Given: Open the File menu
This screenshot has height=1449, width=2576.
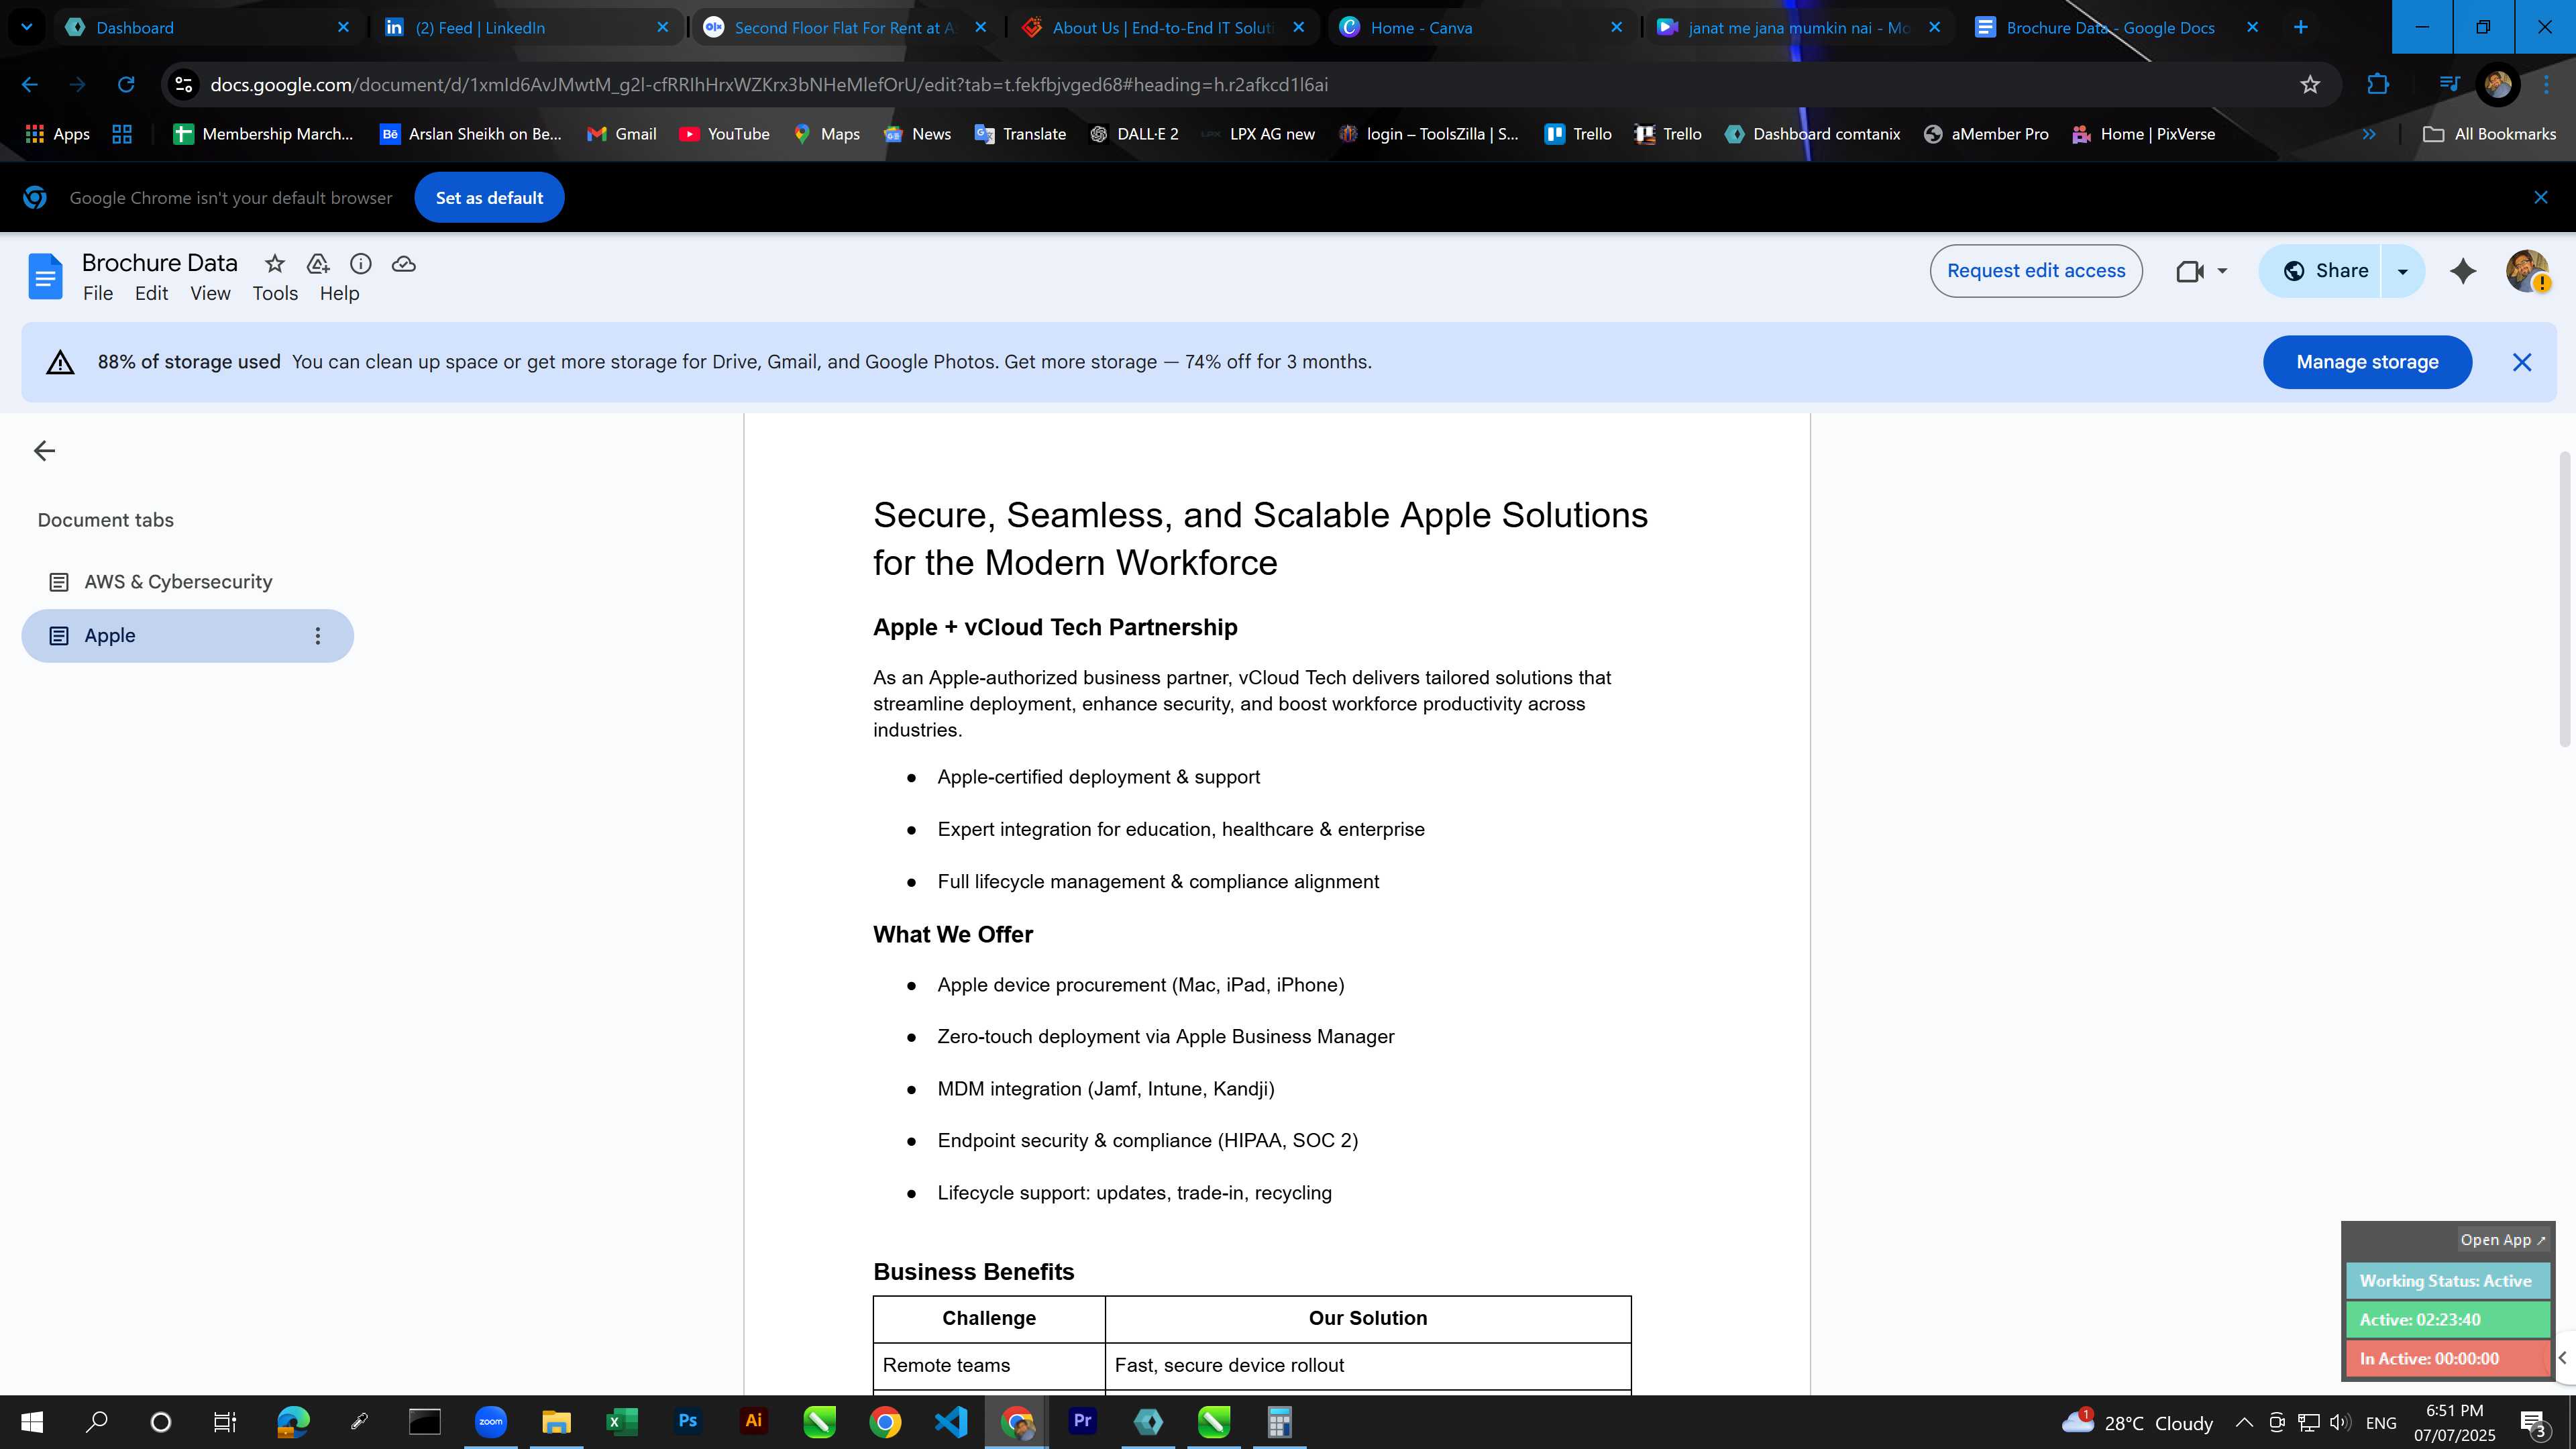Looking at the screenshot, I should 98,293.
